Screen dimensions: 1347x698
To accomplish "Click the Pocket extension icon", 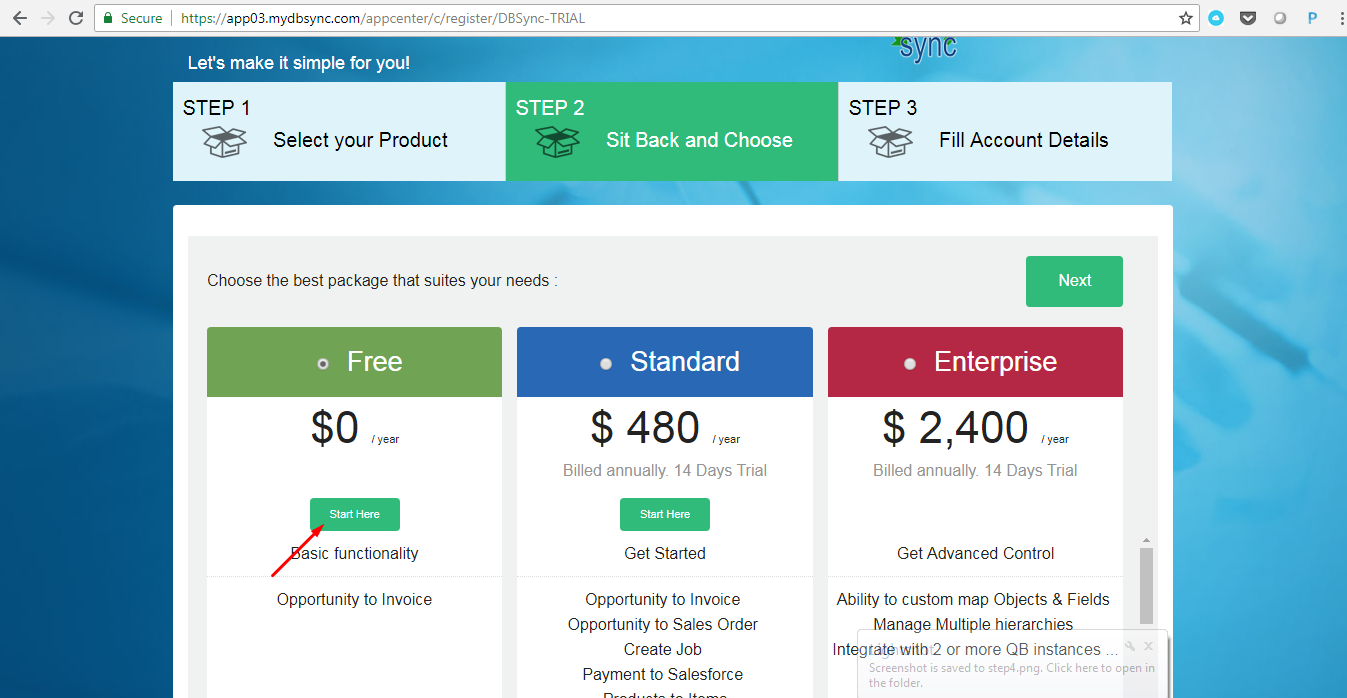I will [1248, 18].
